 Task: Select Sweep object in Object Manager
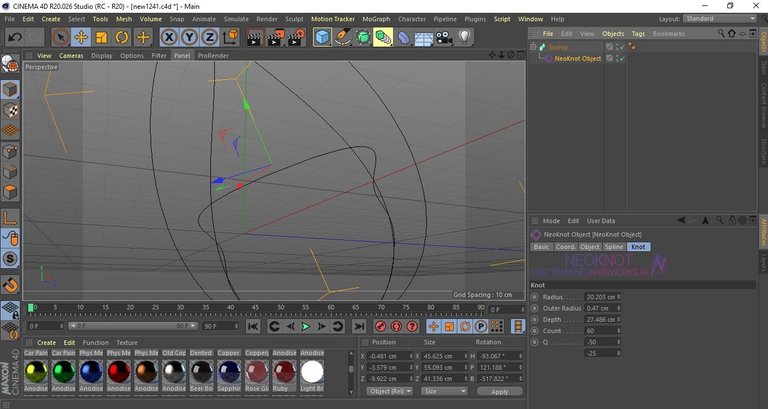(x=558, y=47)
